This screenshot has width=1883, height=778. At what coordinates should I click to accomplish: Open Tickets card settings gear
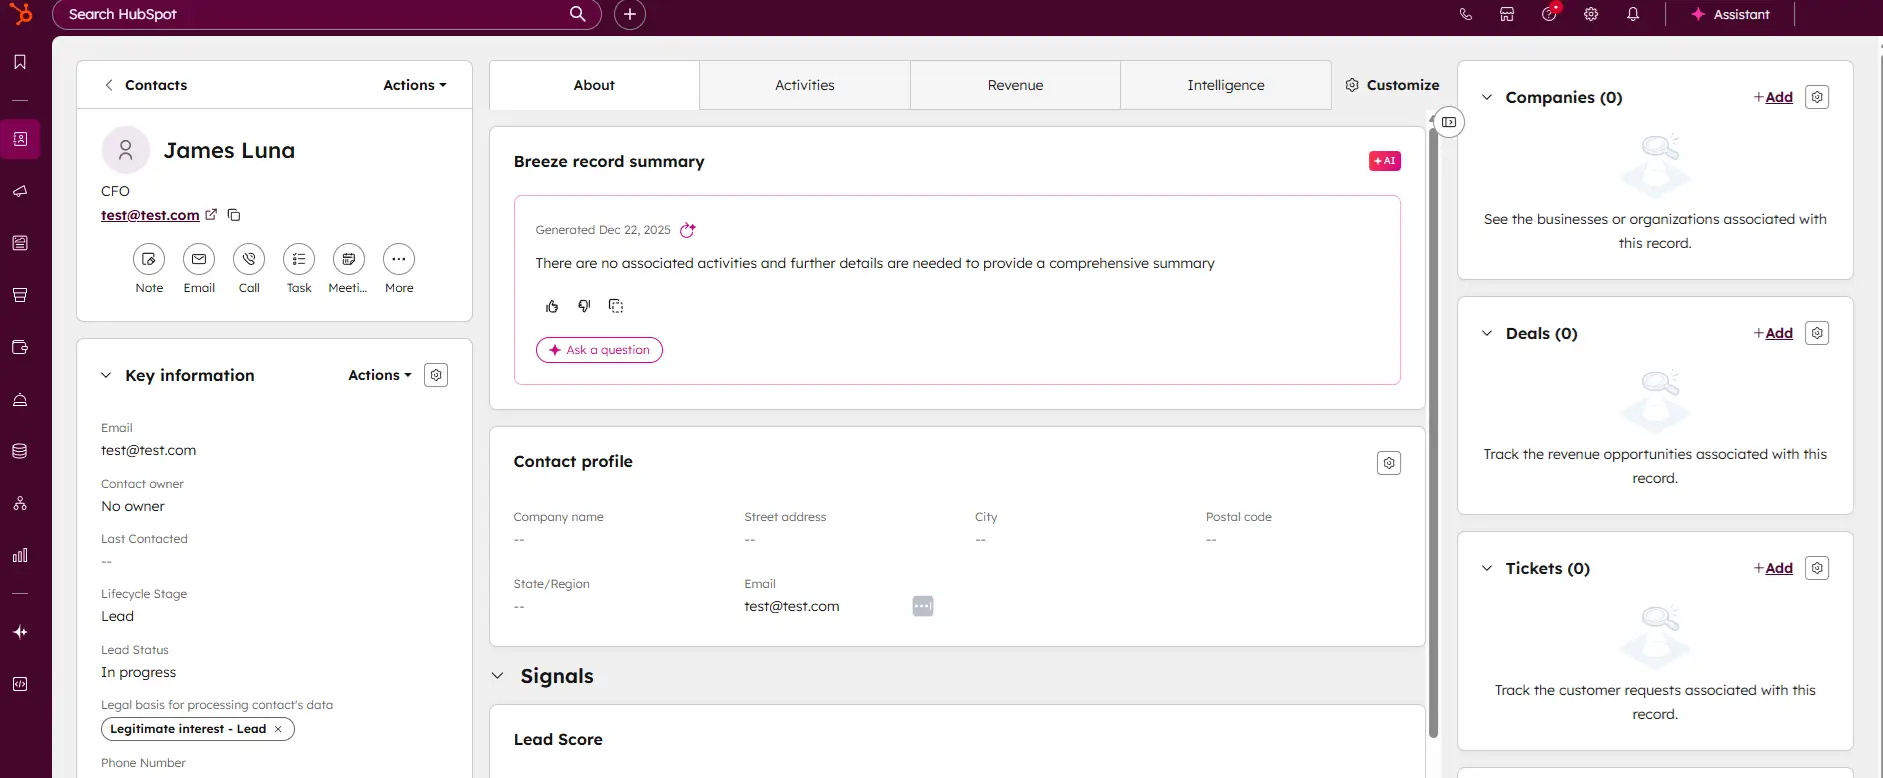1817,568
